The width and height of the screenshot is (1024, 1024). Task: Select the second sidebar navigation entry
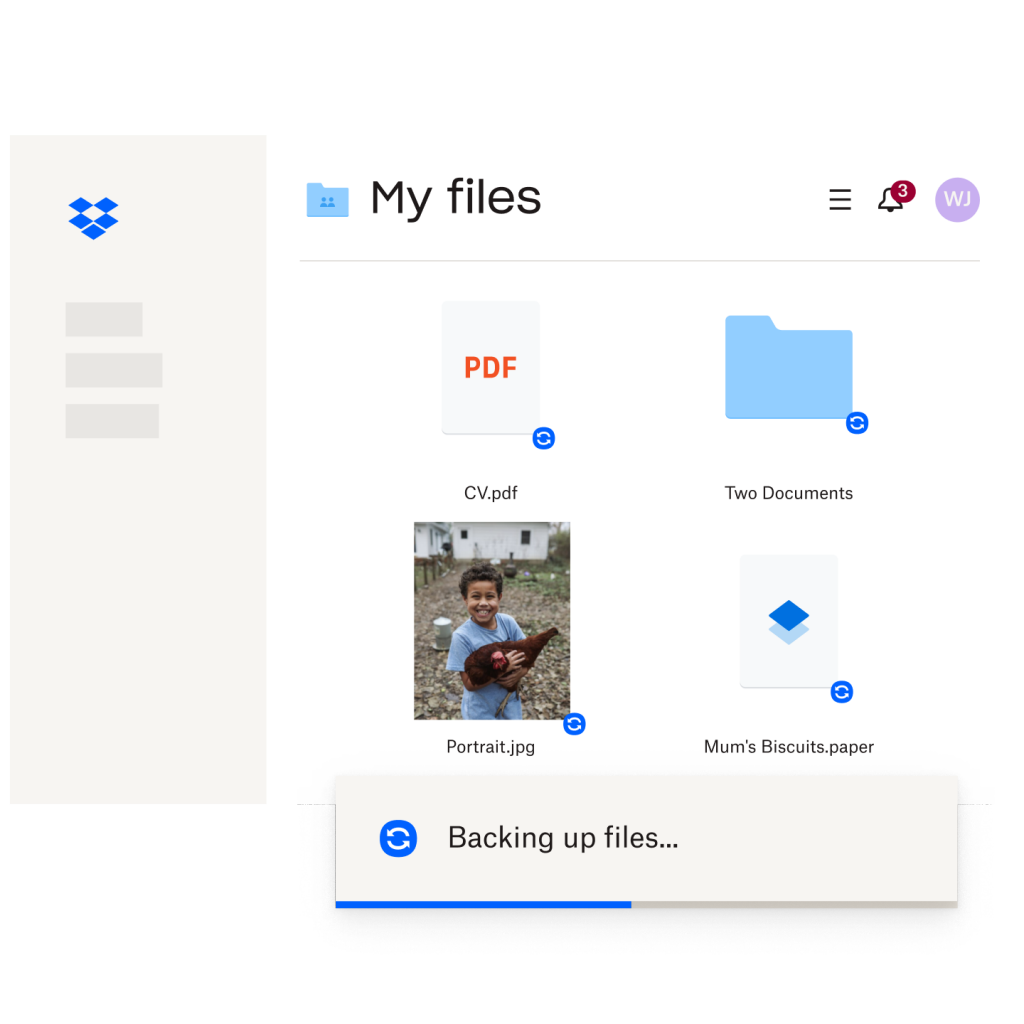click(113, 370)
